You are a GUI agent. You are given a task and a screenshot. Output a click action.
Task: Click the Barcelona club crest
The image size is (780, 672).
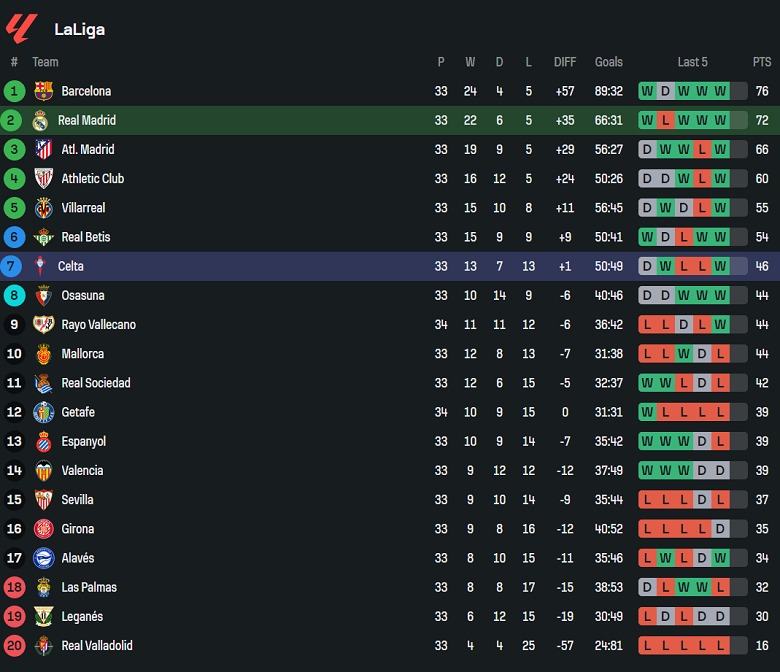pos(43,91)
